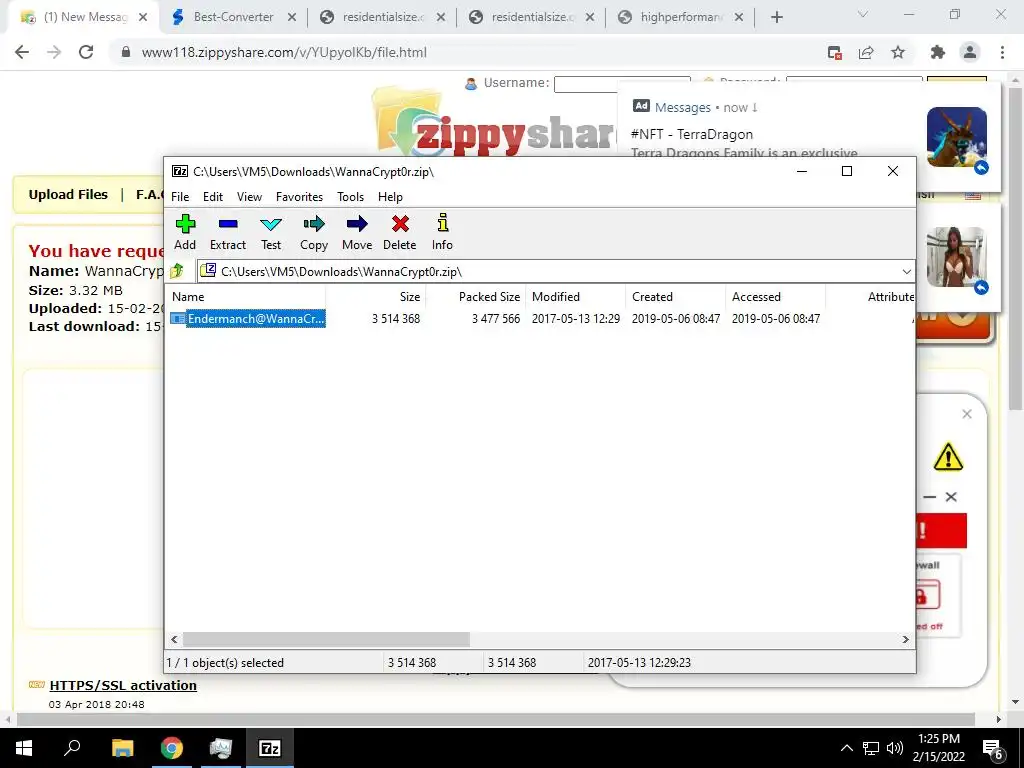Open the Favorites menu in 7-Zip
Screen dimensions: 1024x768
point(299,197)
